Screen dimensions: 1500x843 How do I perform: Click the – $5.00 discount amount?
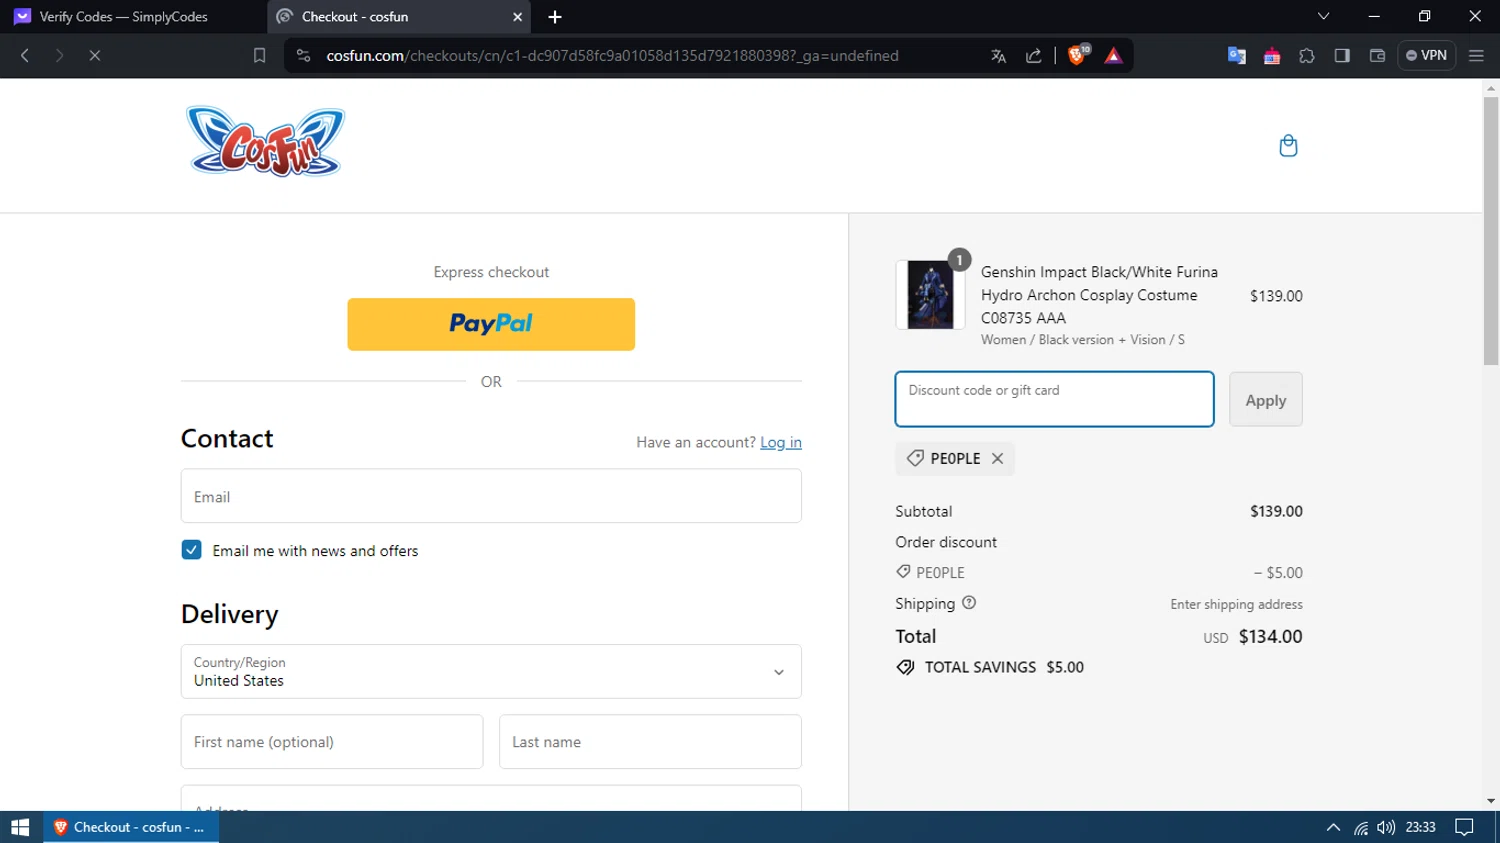1278,573
